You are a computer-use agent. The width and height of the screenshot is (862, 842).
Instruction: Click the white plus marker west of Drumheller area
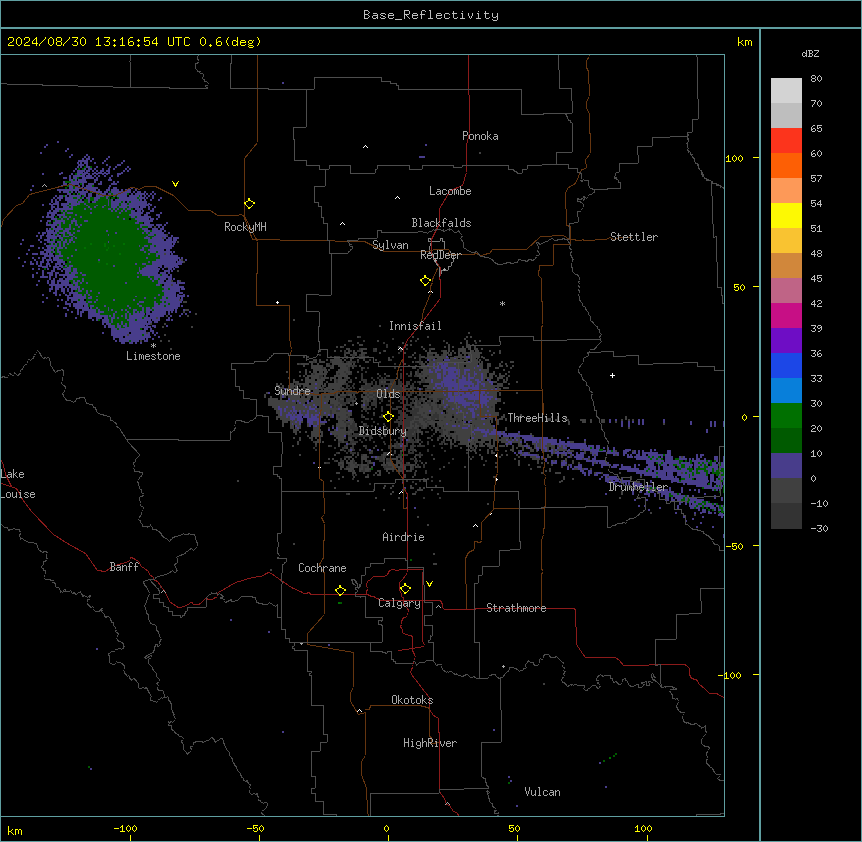point(612,375)
